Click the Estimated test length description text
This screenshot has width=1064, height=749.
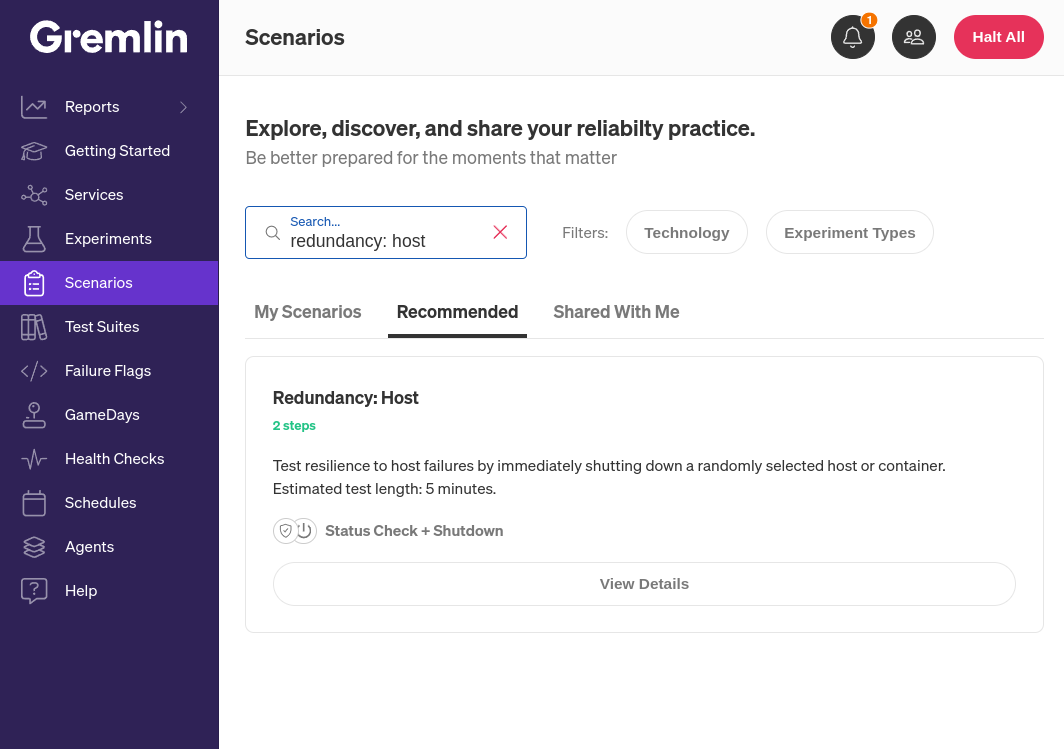click(384, 489)
